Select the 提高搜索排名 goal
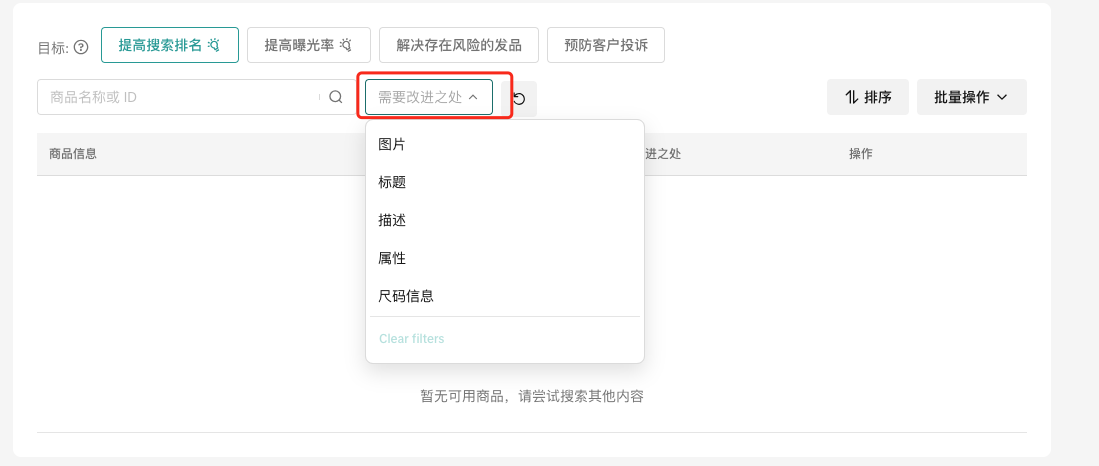This screenshot has width=1099, height=466. pyautogui.click(x=169, y=45)
